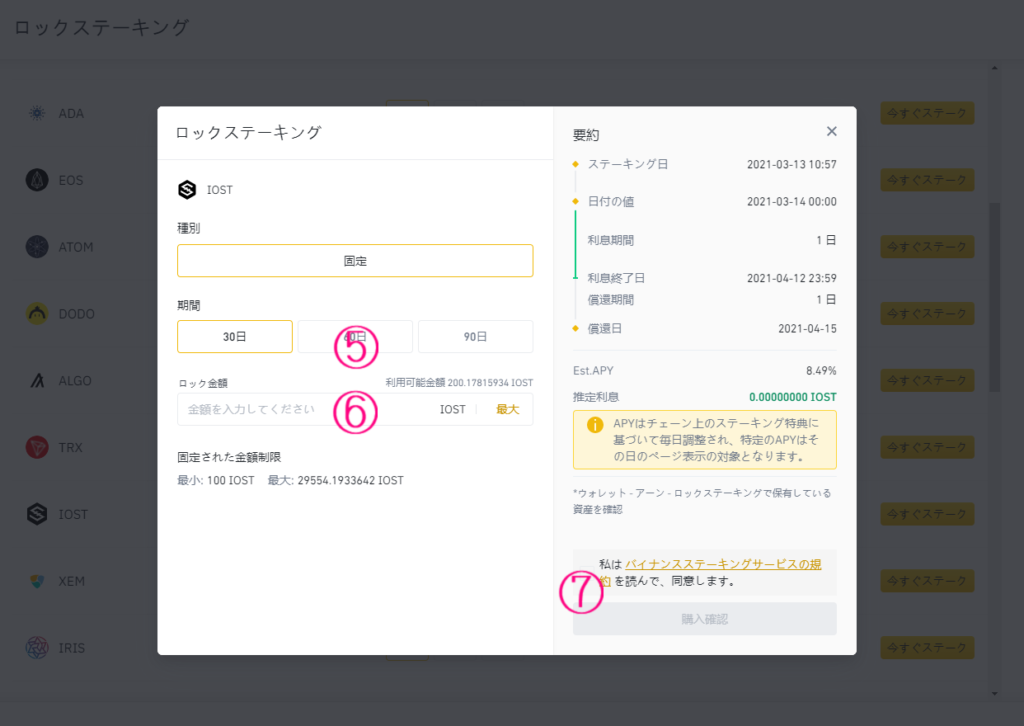Click the IOST unit label in amount field
1024x726 pixels.
point(453,409)
